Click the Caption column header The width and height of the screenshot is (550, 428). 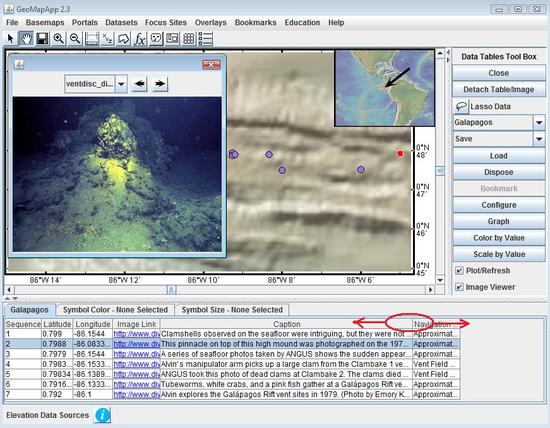tap(287, 324)
